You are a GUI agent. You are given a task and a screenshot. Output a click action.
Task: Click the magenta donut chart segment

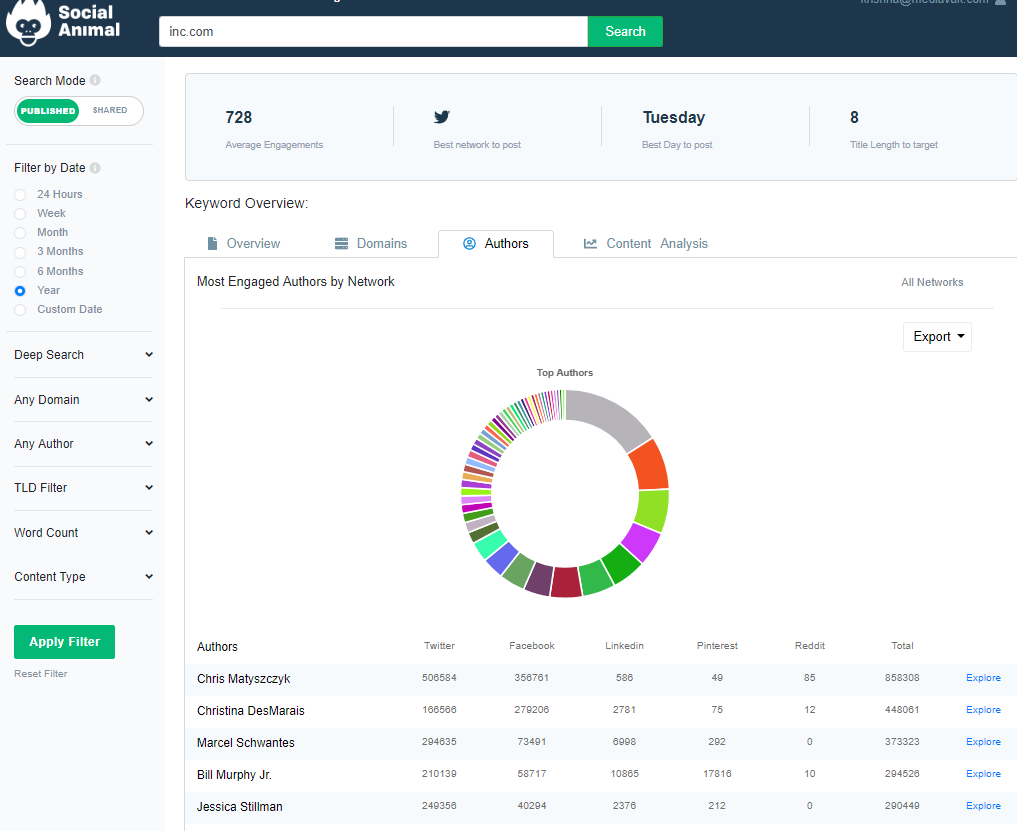[641, 542]
